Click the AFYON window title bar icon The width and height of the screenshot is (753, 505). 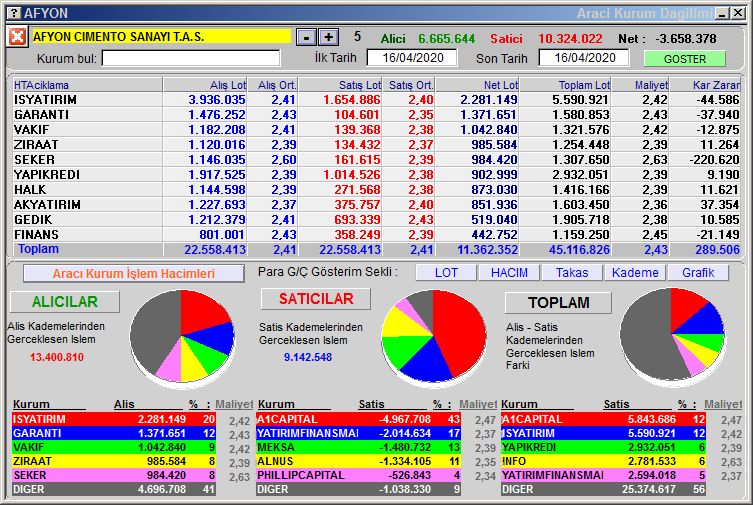pyautogui.click(x=10, y=13)
